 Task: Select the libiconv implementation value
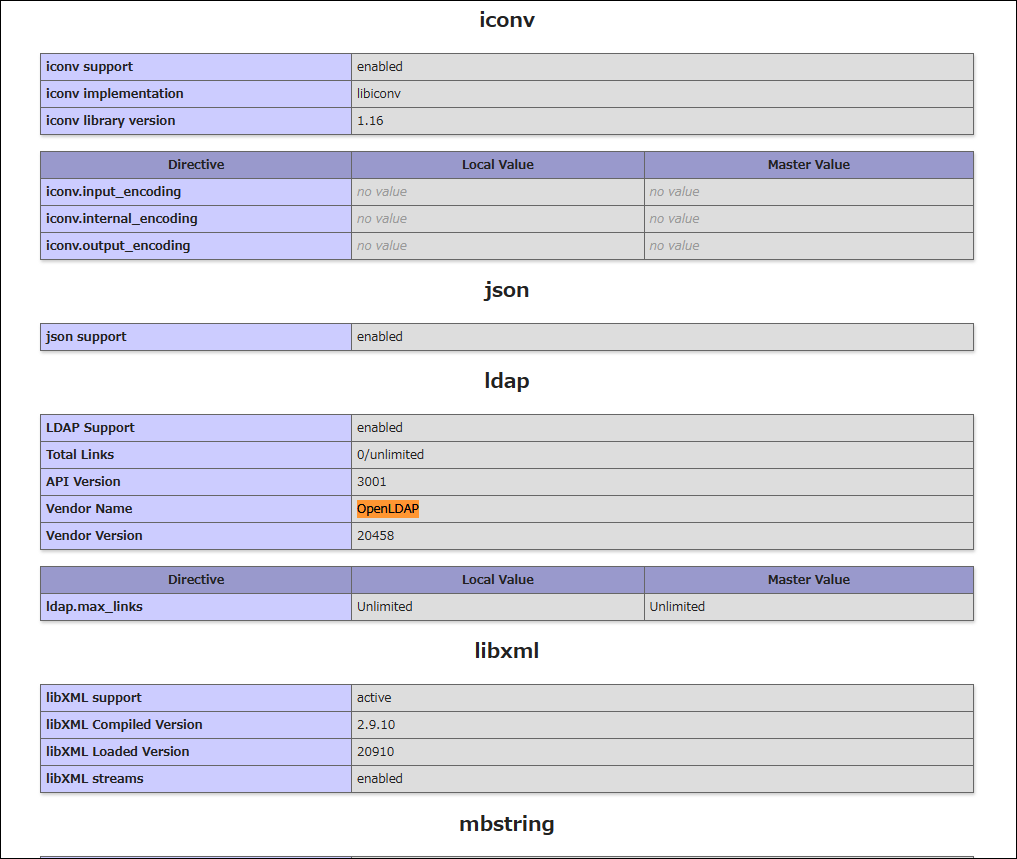point(379,94)
